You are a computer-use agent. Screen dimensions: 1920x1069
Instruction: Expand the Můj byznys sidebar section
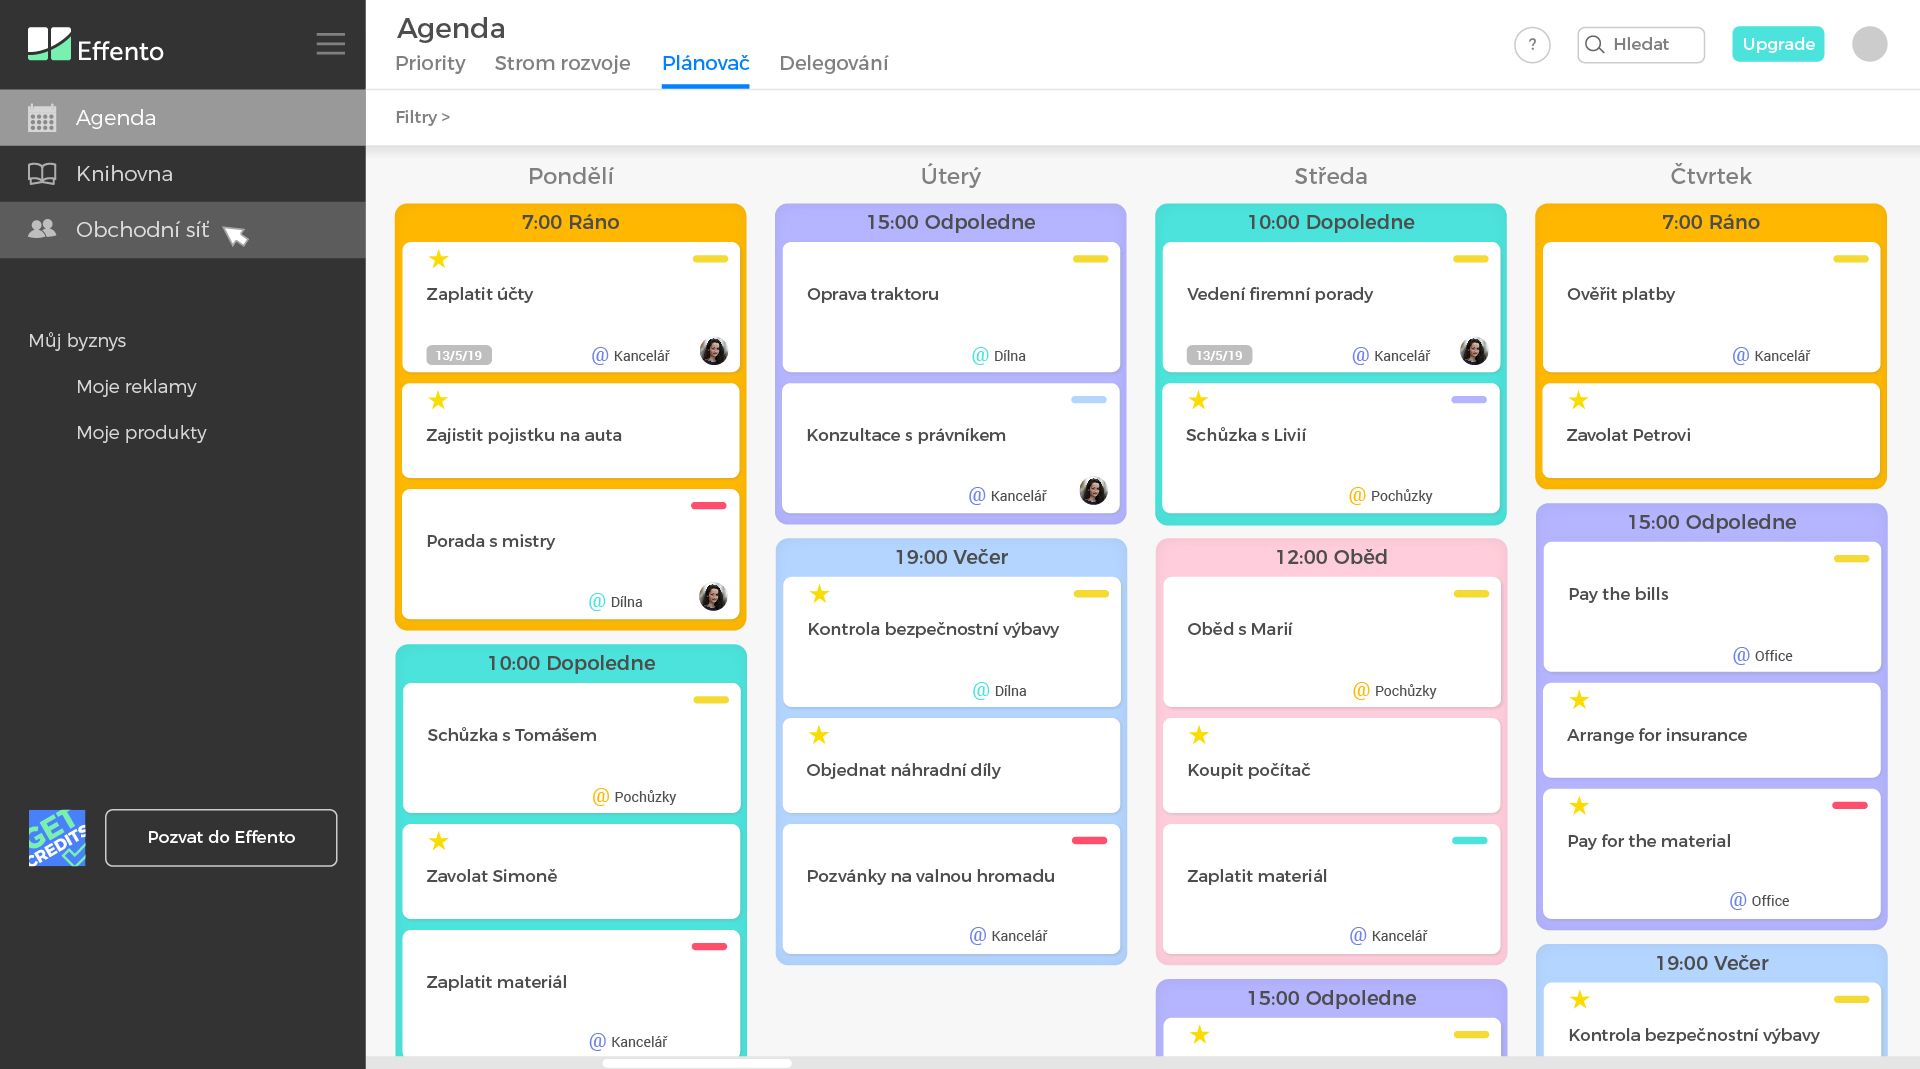click(x=77, y=341)
